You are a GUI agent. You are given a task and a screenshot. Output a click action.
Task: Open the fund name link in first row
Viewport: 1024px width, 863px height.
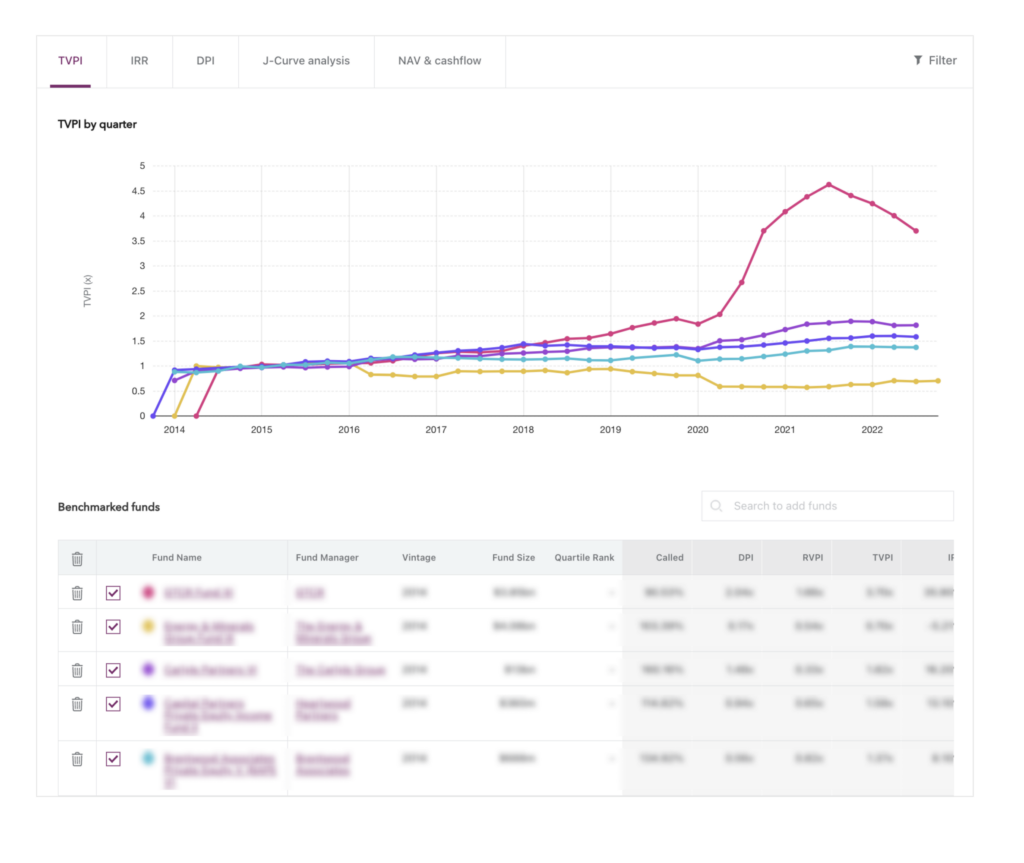[198, 593]
